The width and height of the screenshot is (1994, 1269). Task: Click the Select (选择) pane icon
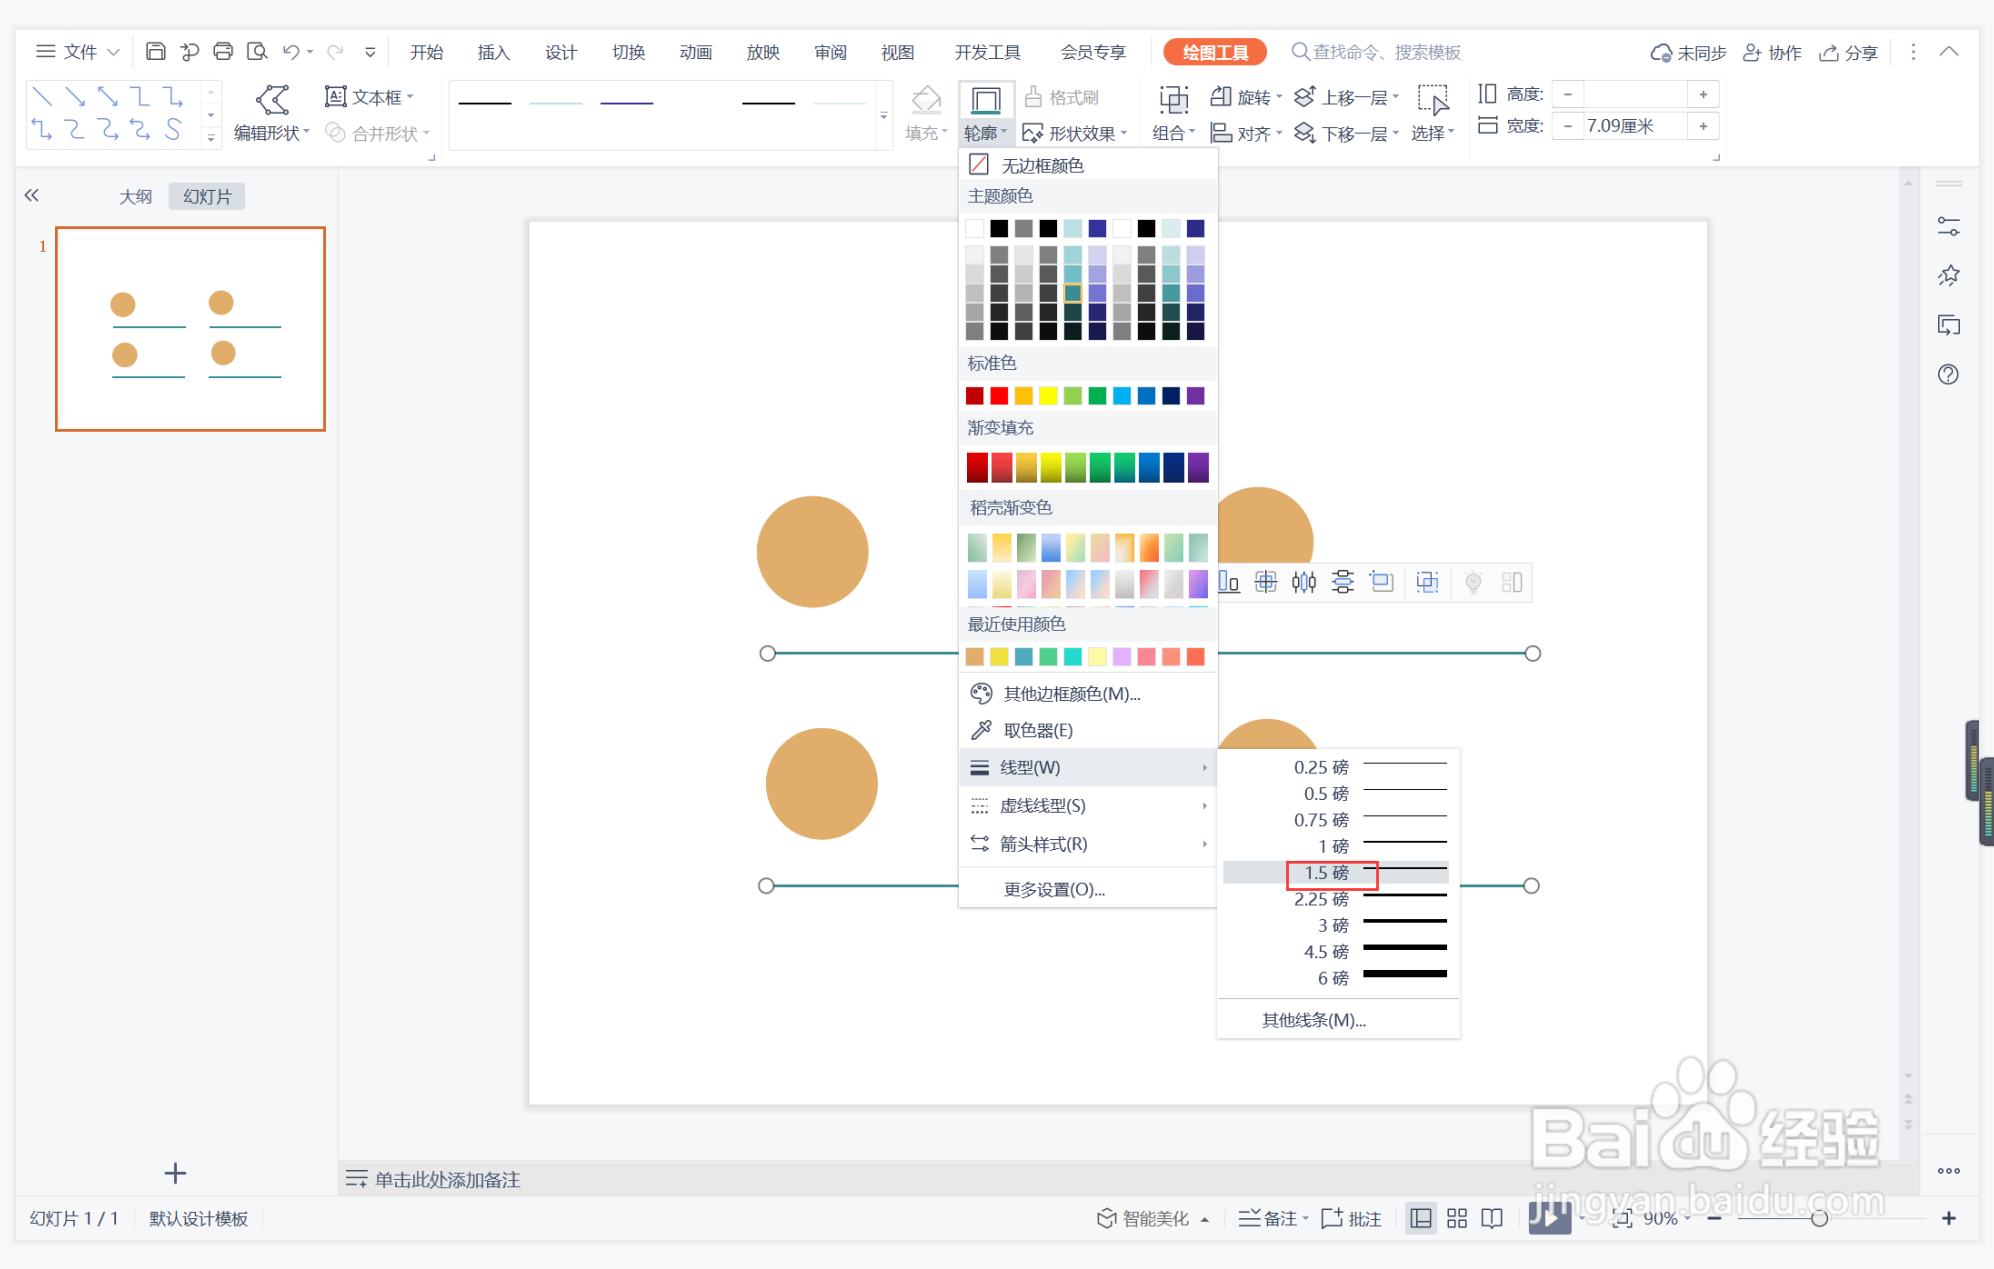pyautogui.click(x=1433, y=100)
